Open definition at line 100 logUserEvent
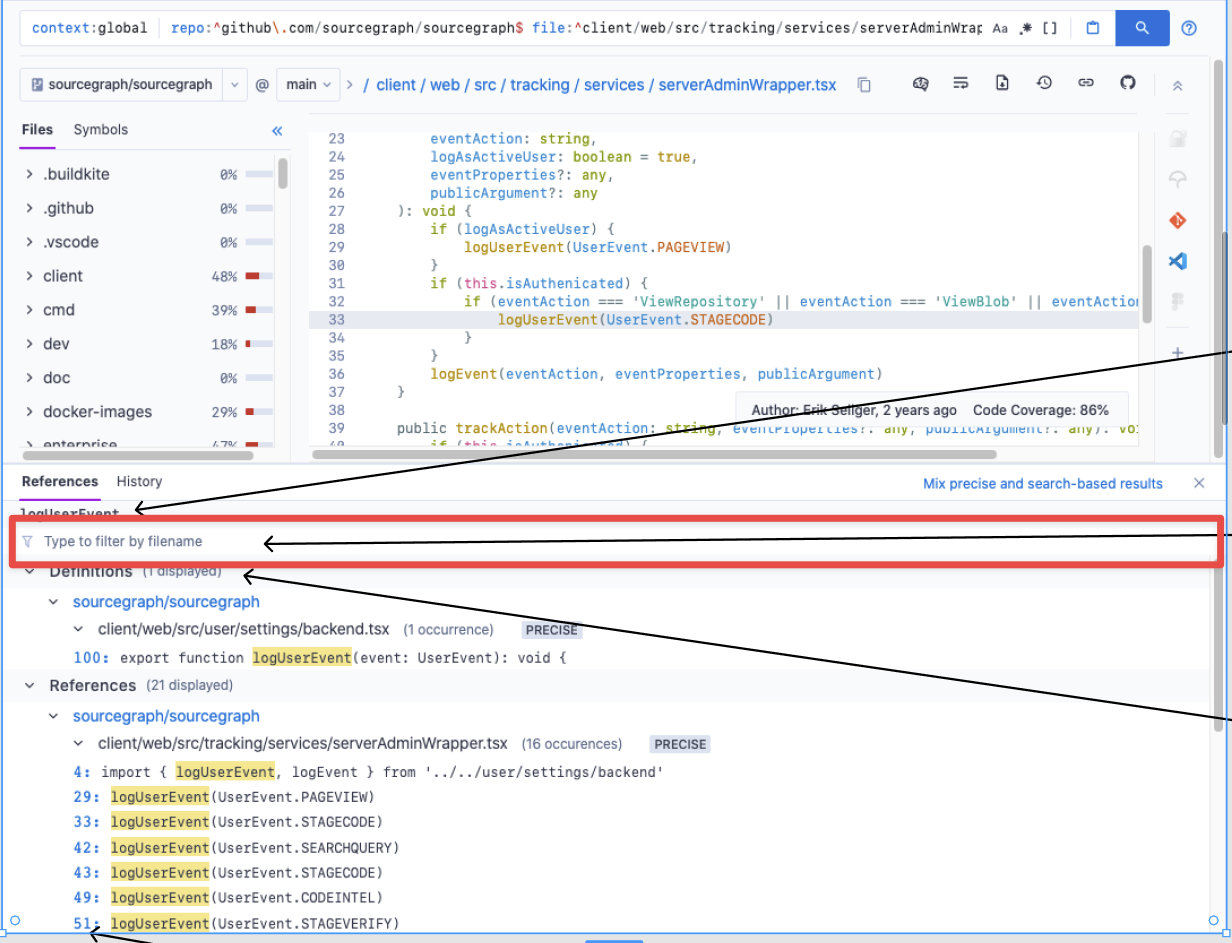1232x943 pixels. coord(320,658)
